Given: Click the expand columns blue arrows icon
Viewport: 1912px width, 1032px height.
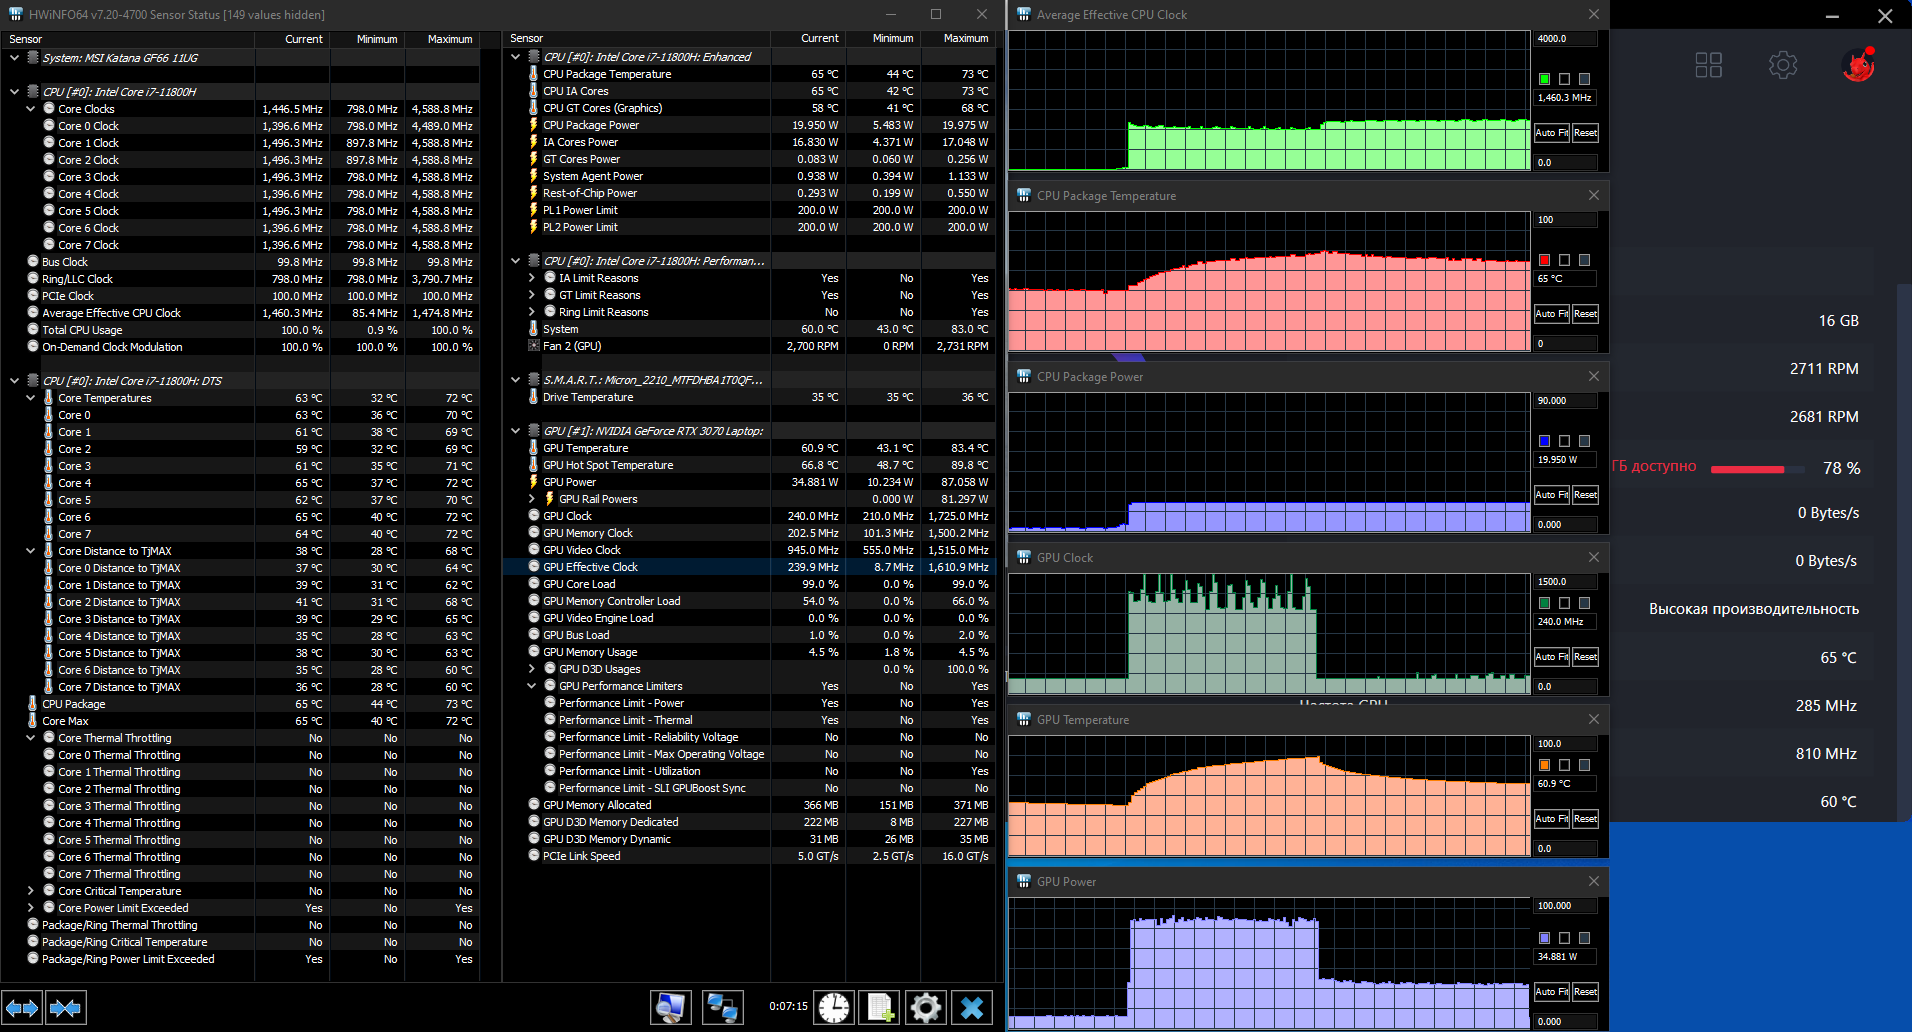Looking at the screenshot, I should pos(22,1008).
